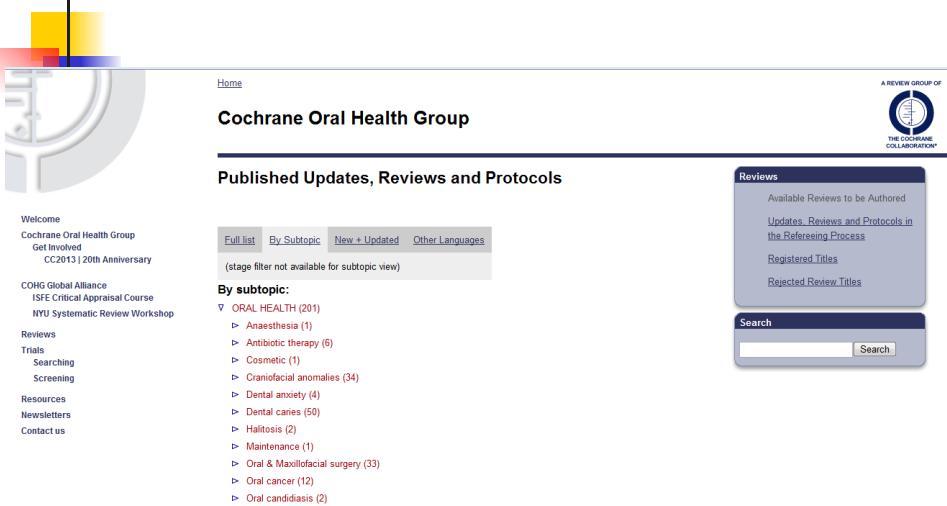Select the Oral cancer (12) subtopic
Viewport: 947px width, 506px height.
tap(280, 481)
